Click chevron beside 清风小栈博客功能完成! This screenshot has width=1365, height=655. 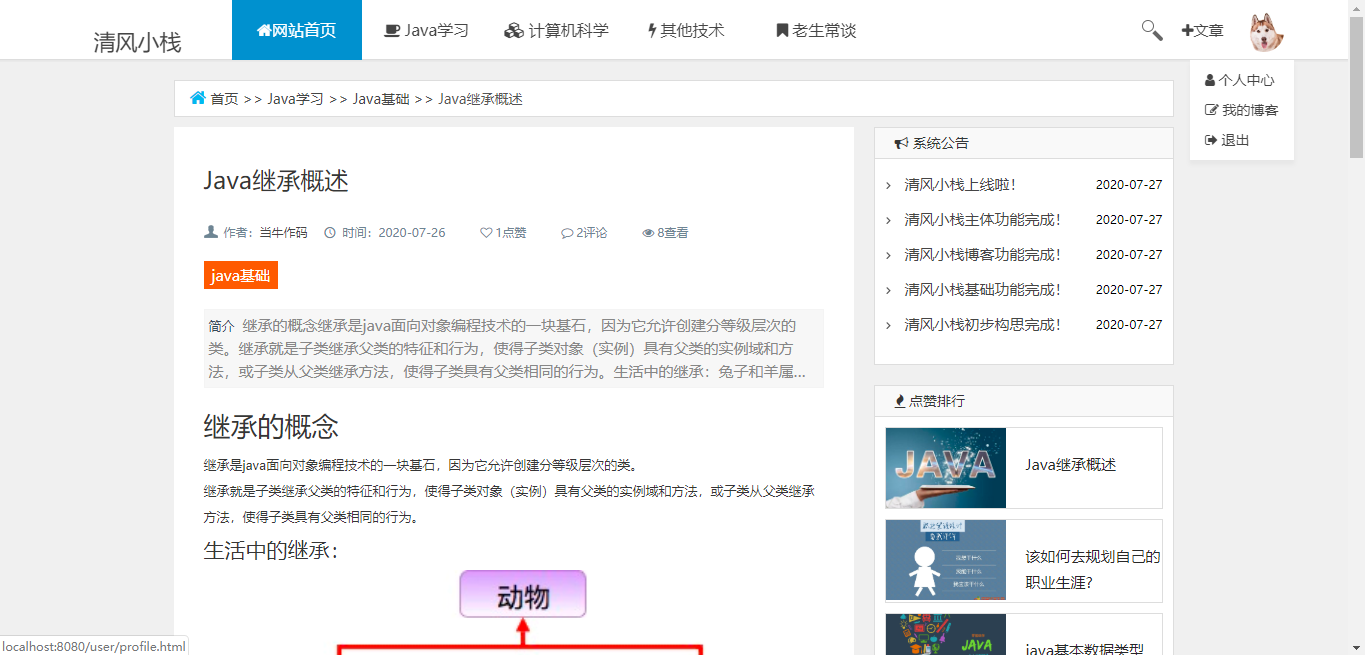(888, 255)
